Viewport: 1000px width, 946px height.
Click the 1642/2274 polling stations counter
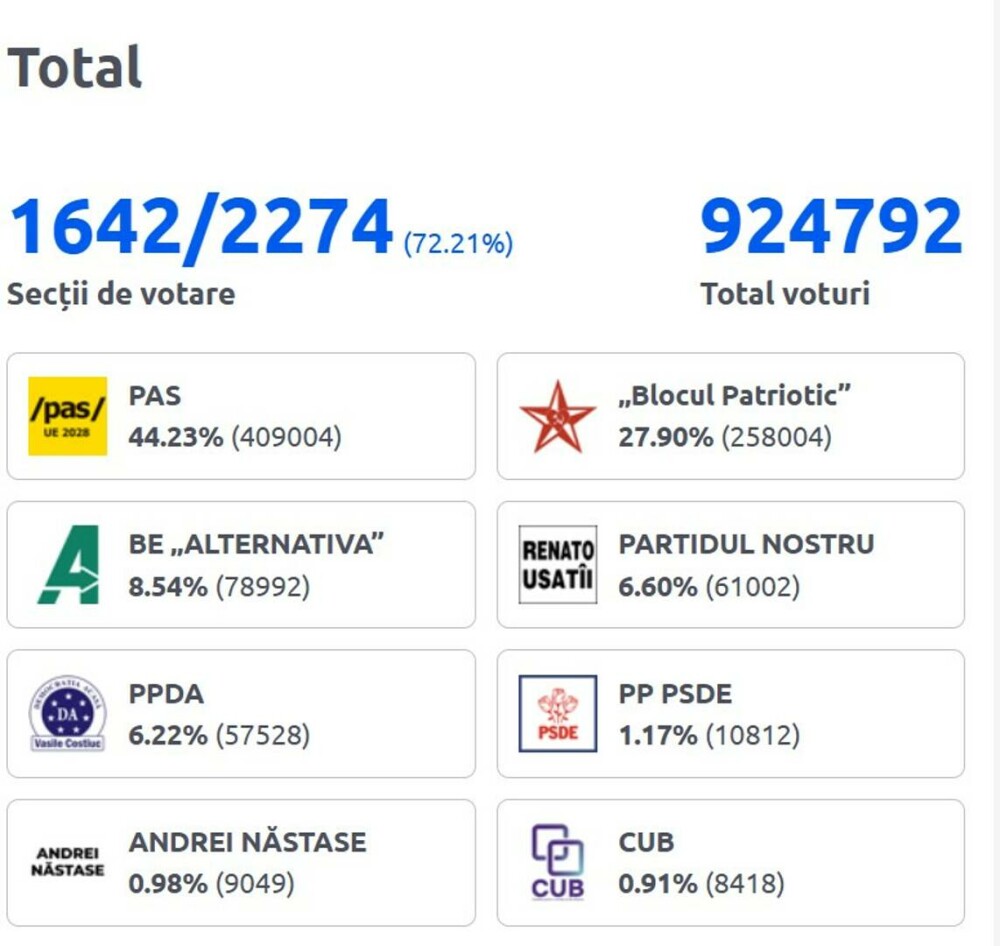click(200, 228)
